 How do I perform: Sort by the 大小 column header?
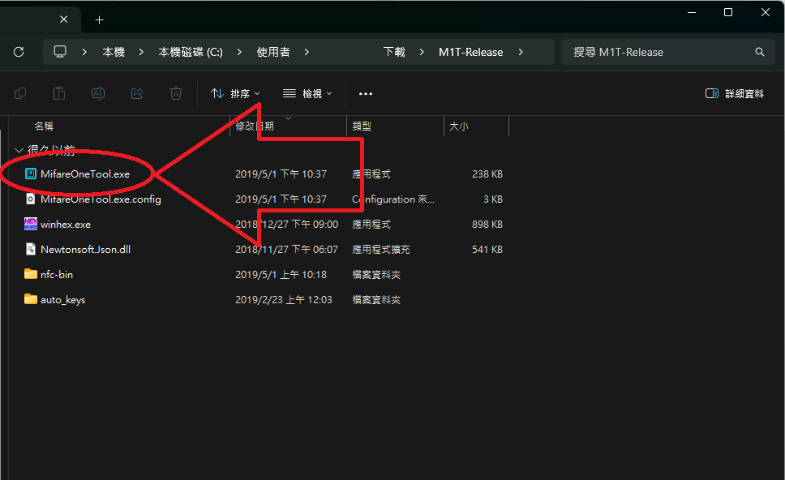[459, 126]
